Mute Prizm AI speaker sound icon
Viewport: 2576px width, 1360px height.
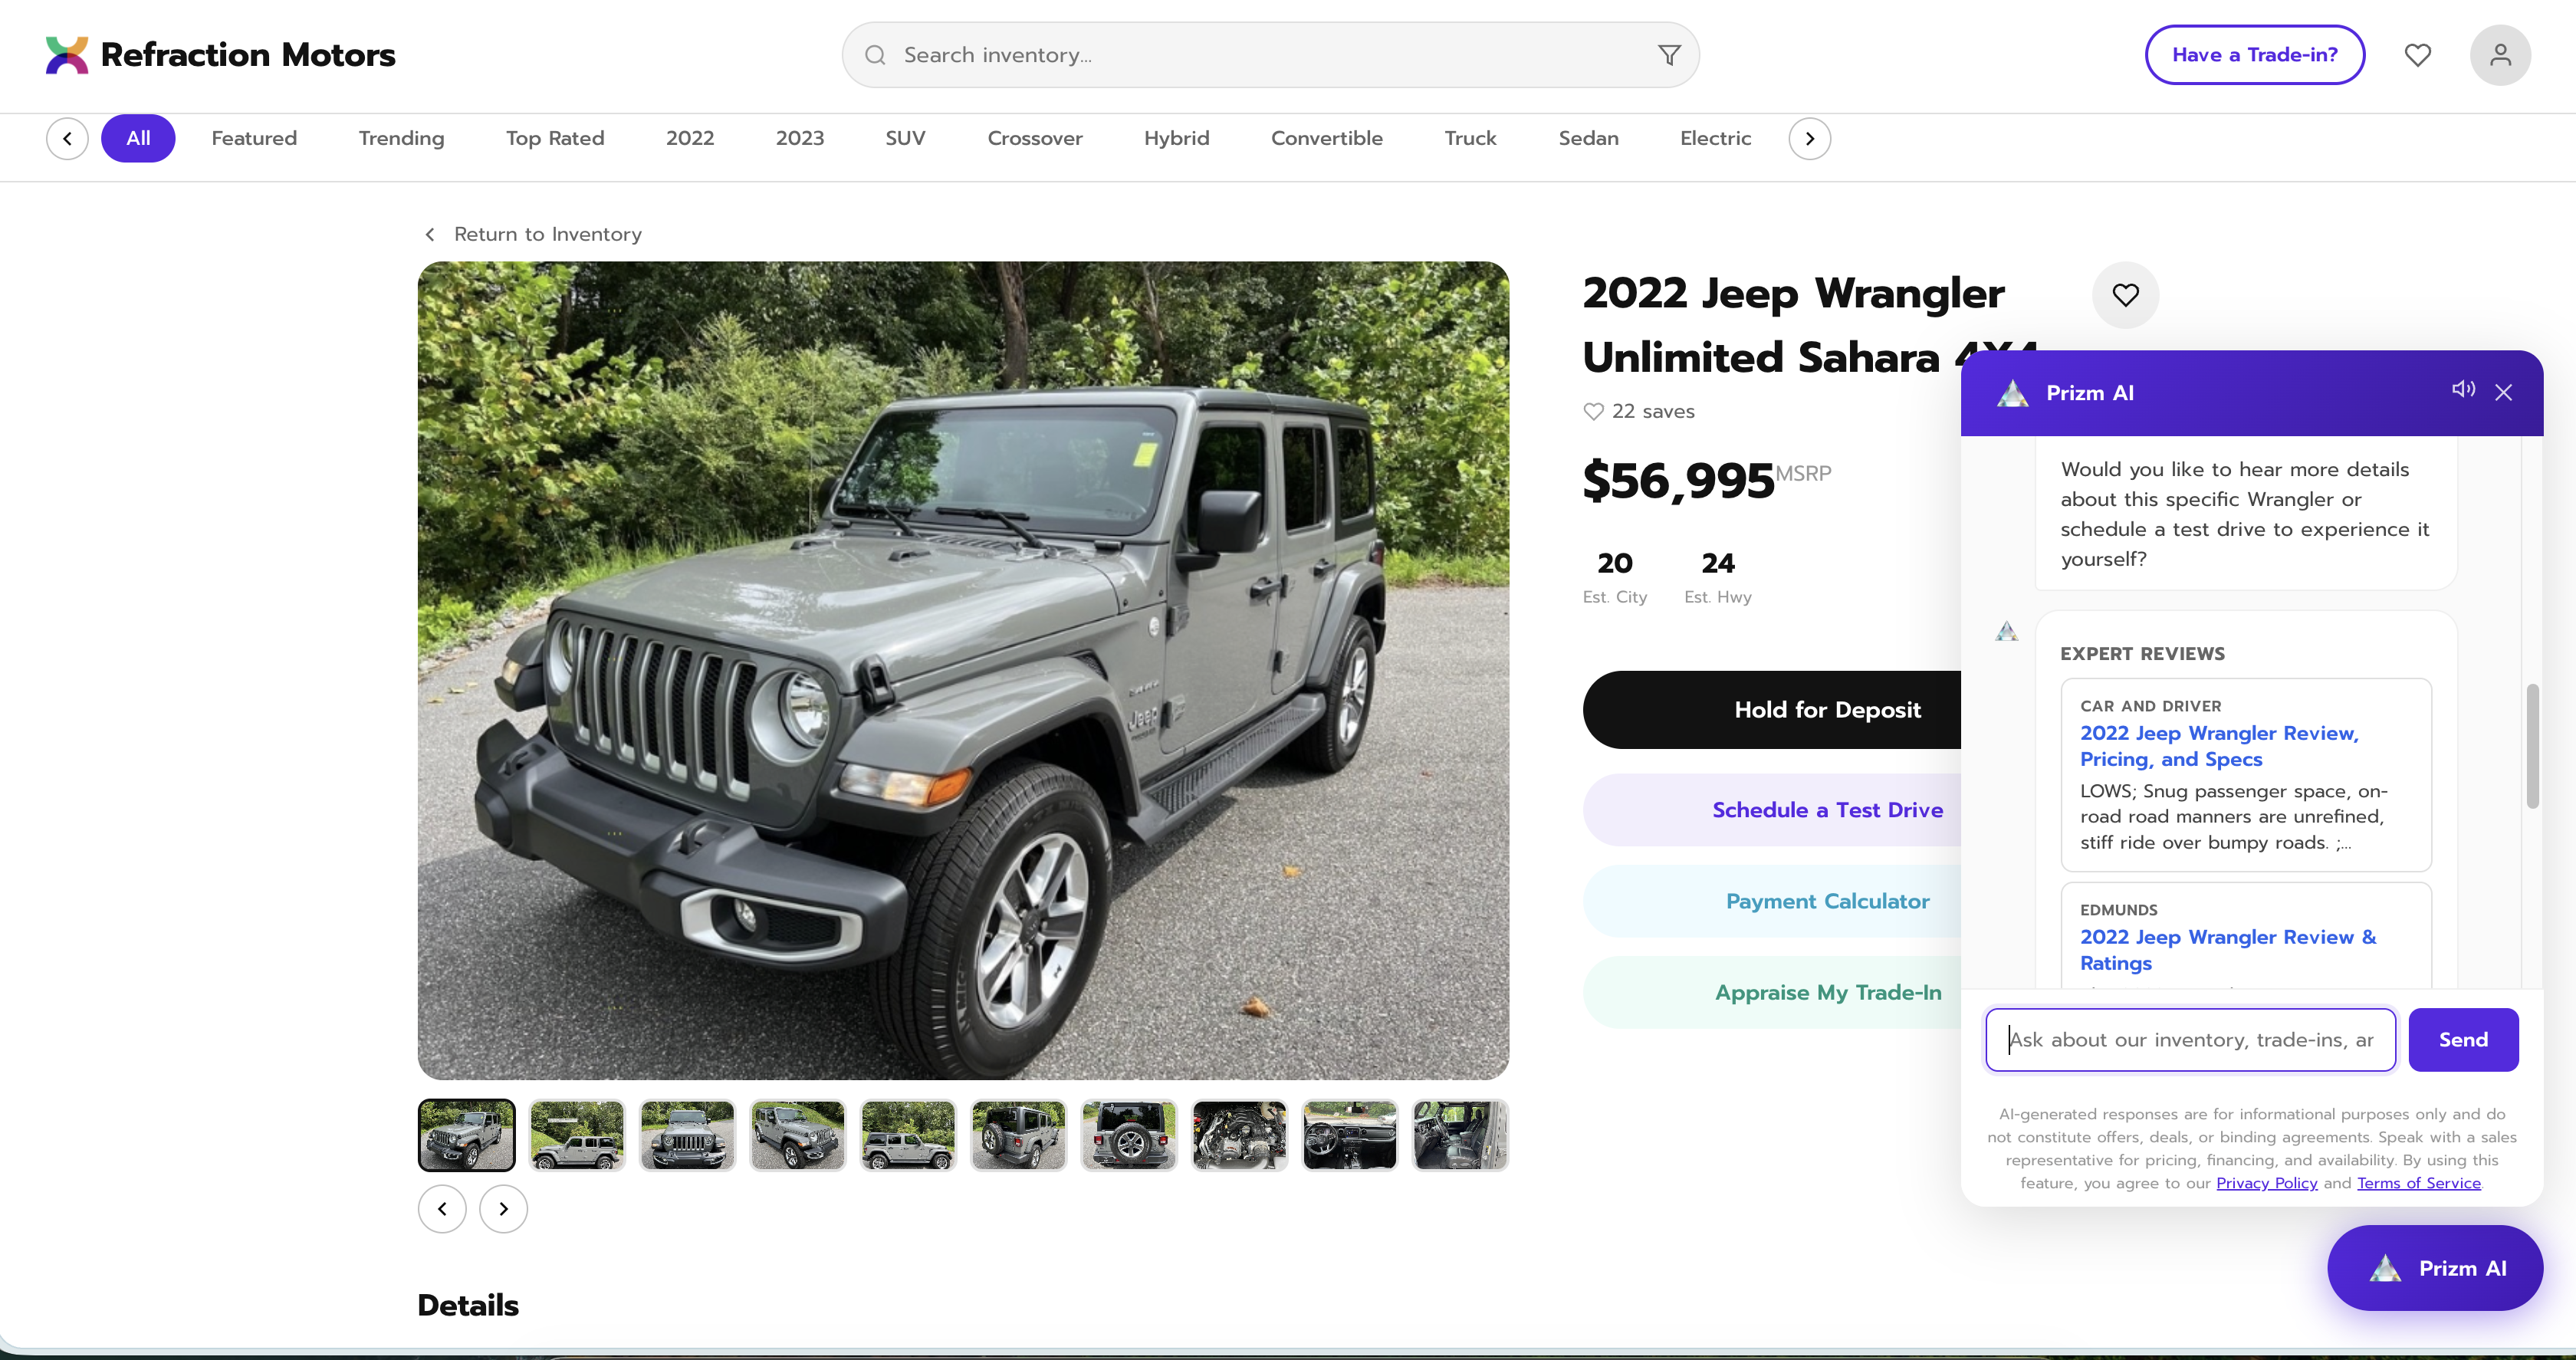(x=2463, y=389)
